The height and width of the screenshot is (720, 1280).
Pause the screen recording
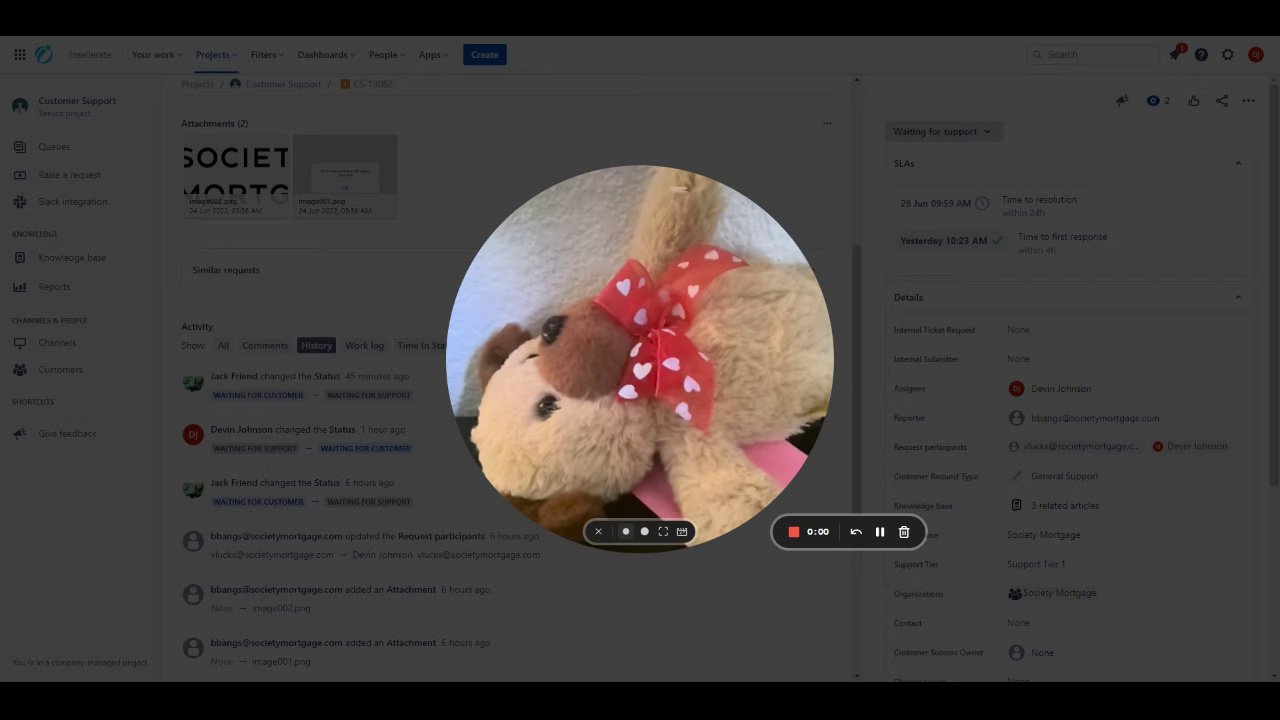(x=880, y=532)
